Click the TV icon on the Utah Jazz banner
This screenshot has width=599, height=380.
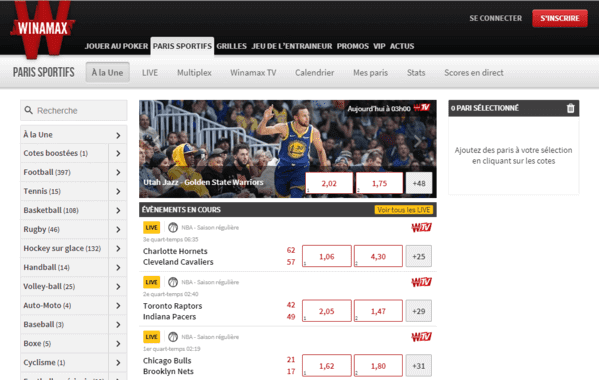click(x=422, y=108)
